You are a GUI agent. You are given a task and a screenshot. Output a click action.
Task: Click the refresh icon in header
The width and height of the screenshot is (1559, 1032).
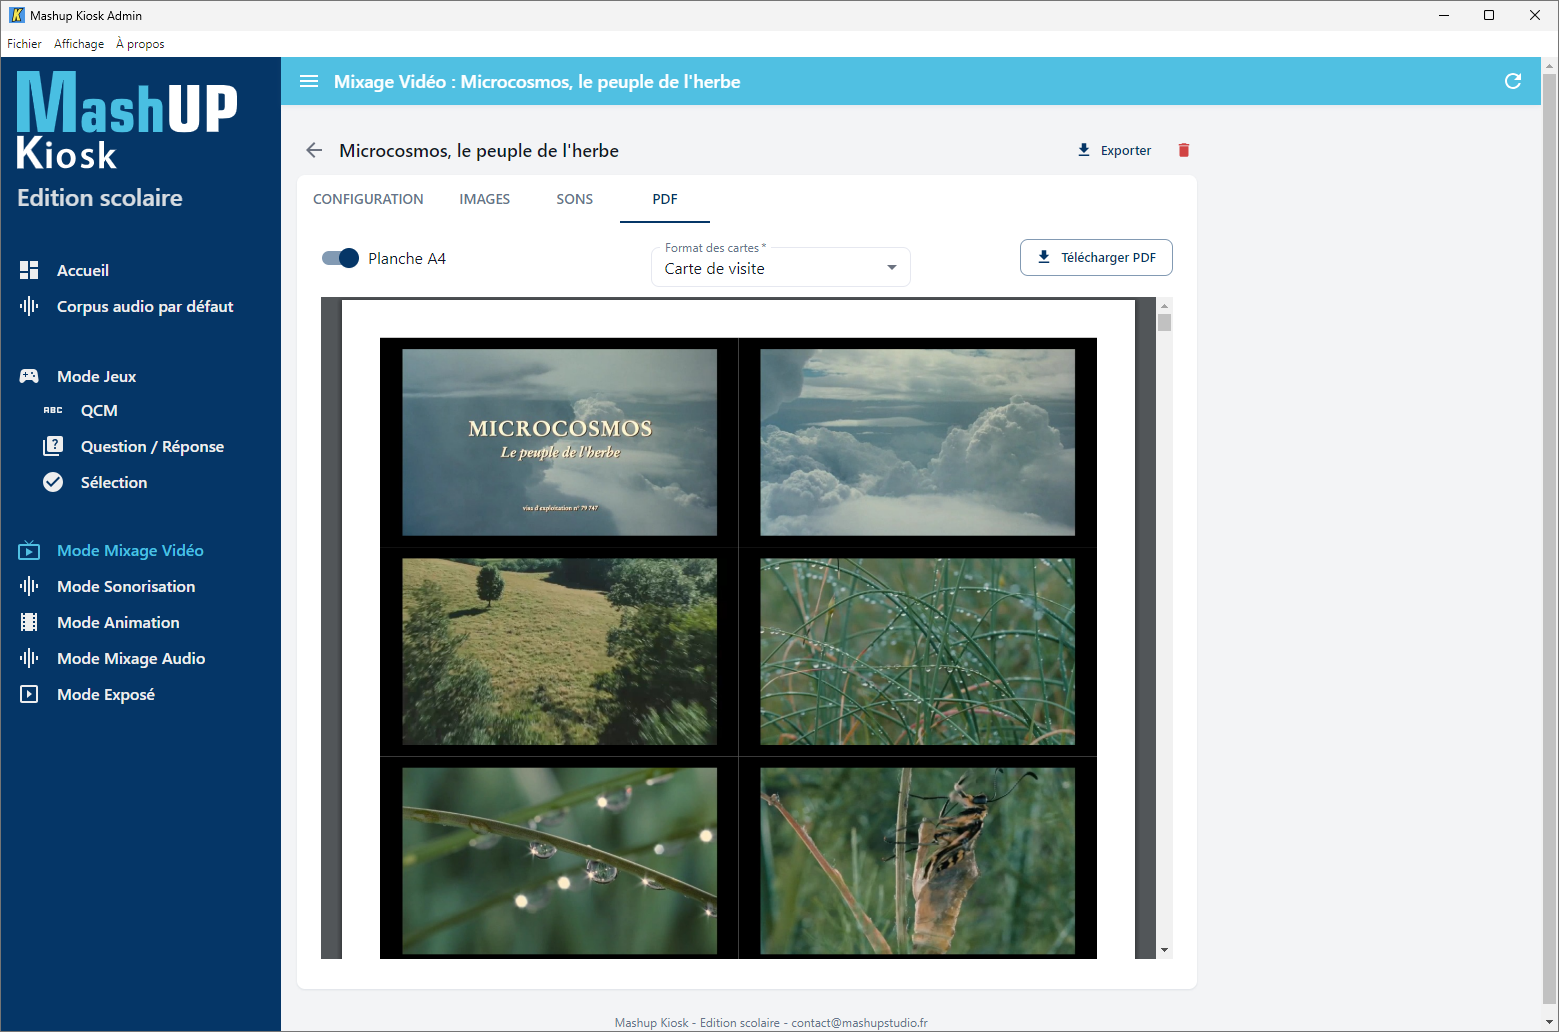1513,81
